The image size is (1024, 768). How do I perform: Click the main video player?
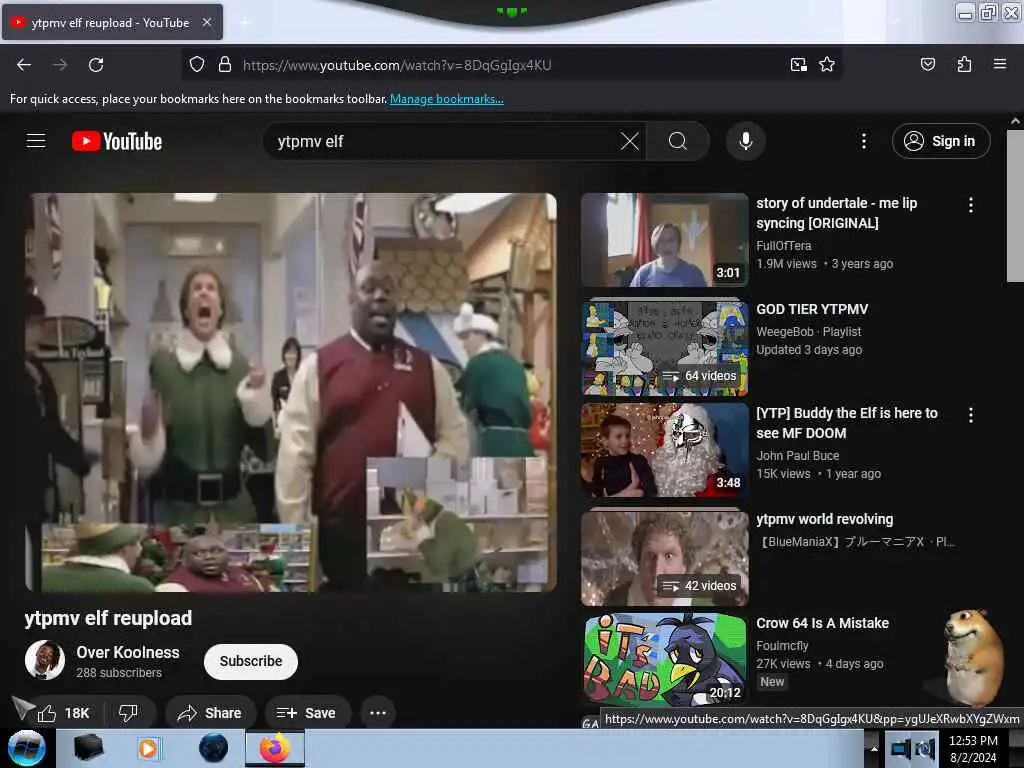(291, 392)
